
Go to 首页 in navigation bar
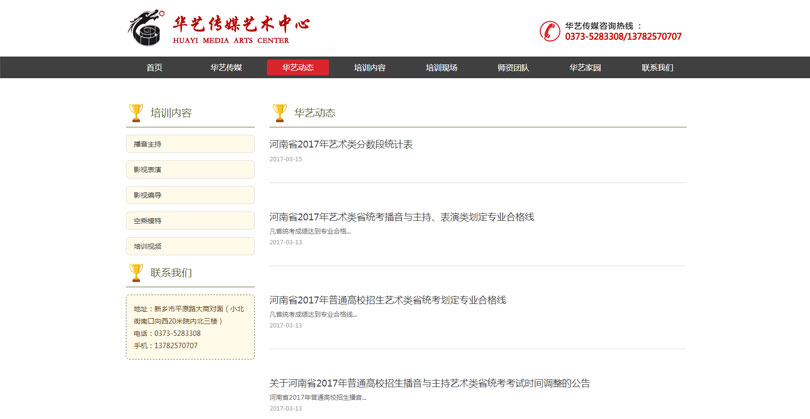click(x=154, y=68)
